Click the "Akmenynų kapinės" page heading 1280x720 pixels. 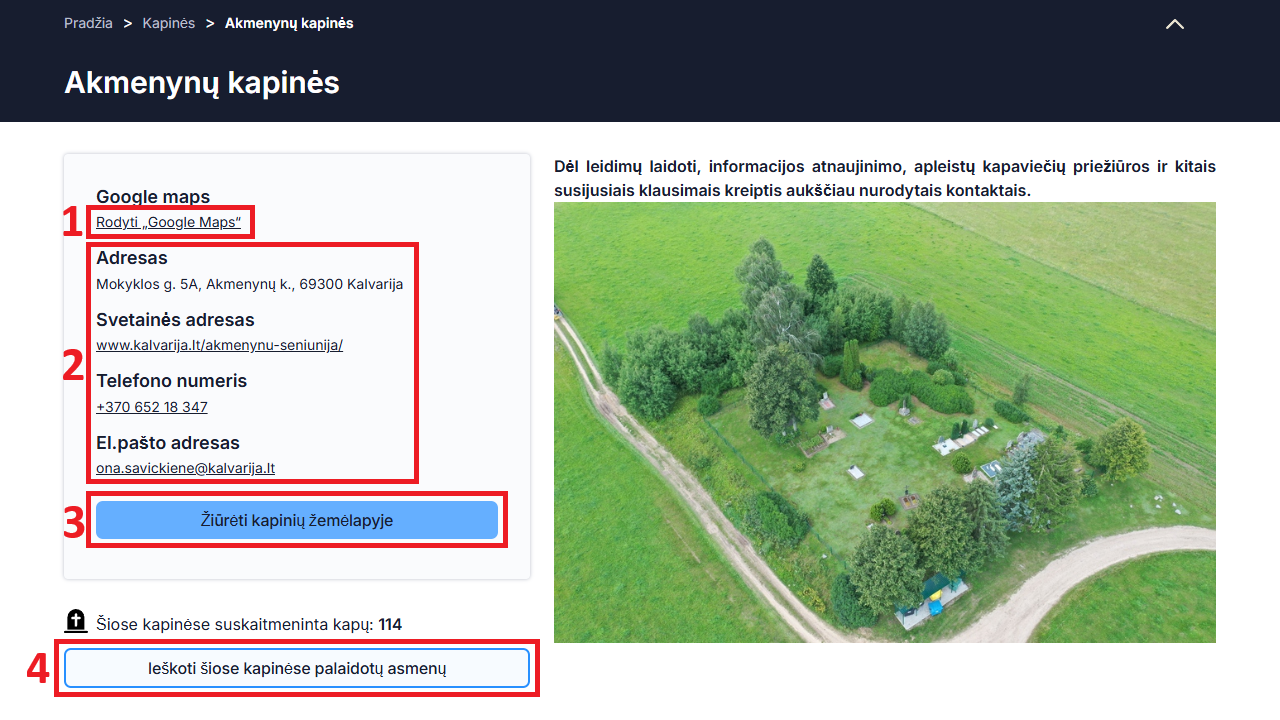pos(202,82)
